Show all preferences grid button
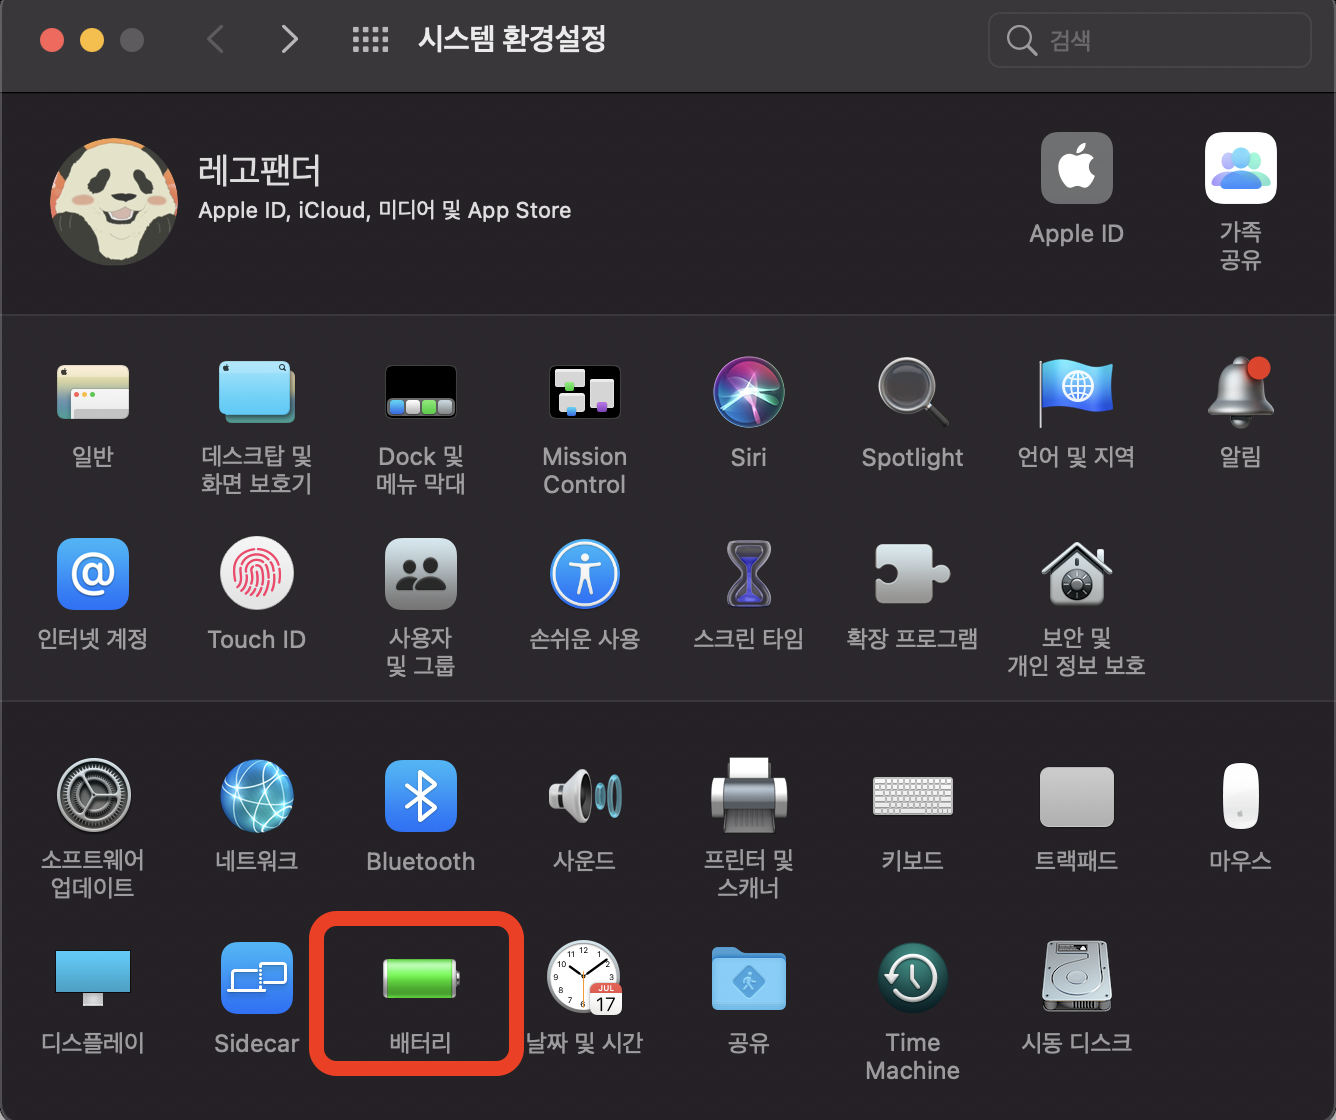The width and height of the screenshot is (1336, 1120). click(371, 40)
